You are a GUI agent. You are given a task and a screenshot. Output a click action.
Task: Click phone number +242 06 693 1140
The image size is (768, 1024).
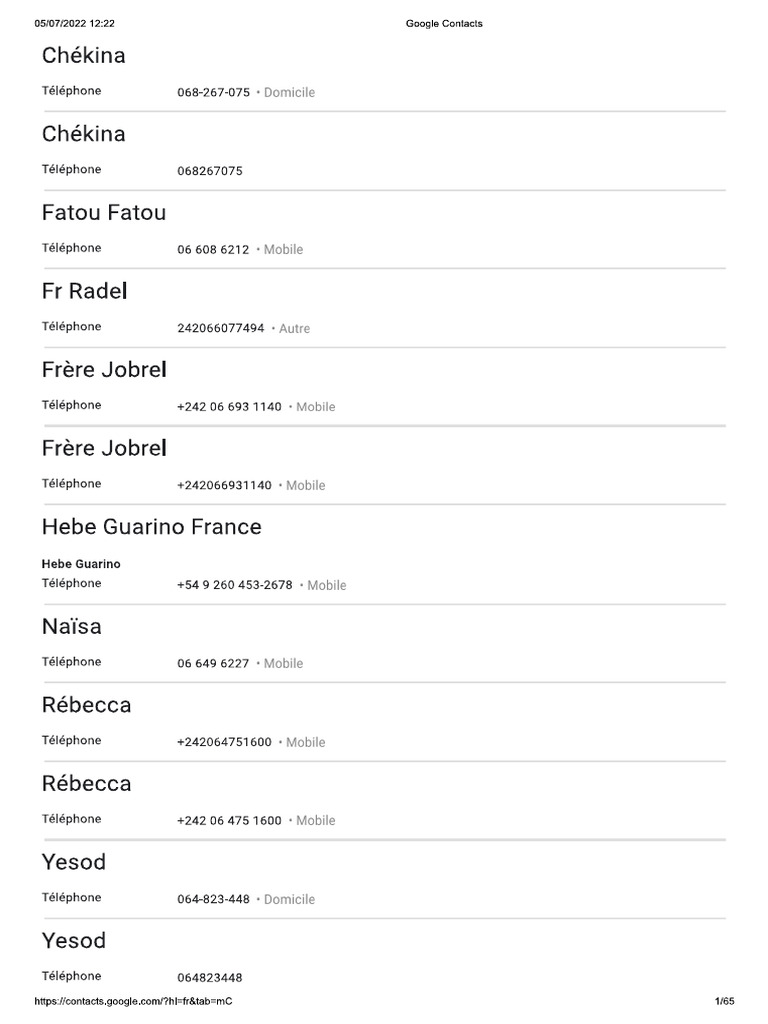(x=229, y=407)
